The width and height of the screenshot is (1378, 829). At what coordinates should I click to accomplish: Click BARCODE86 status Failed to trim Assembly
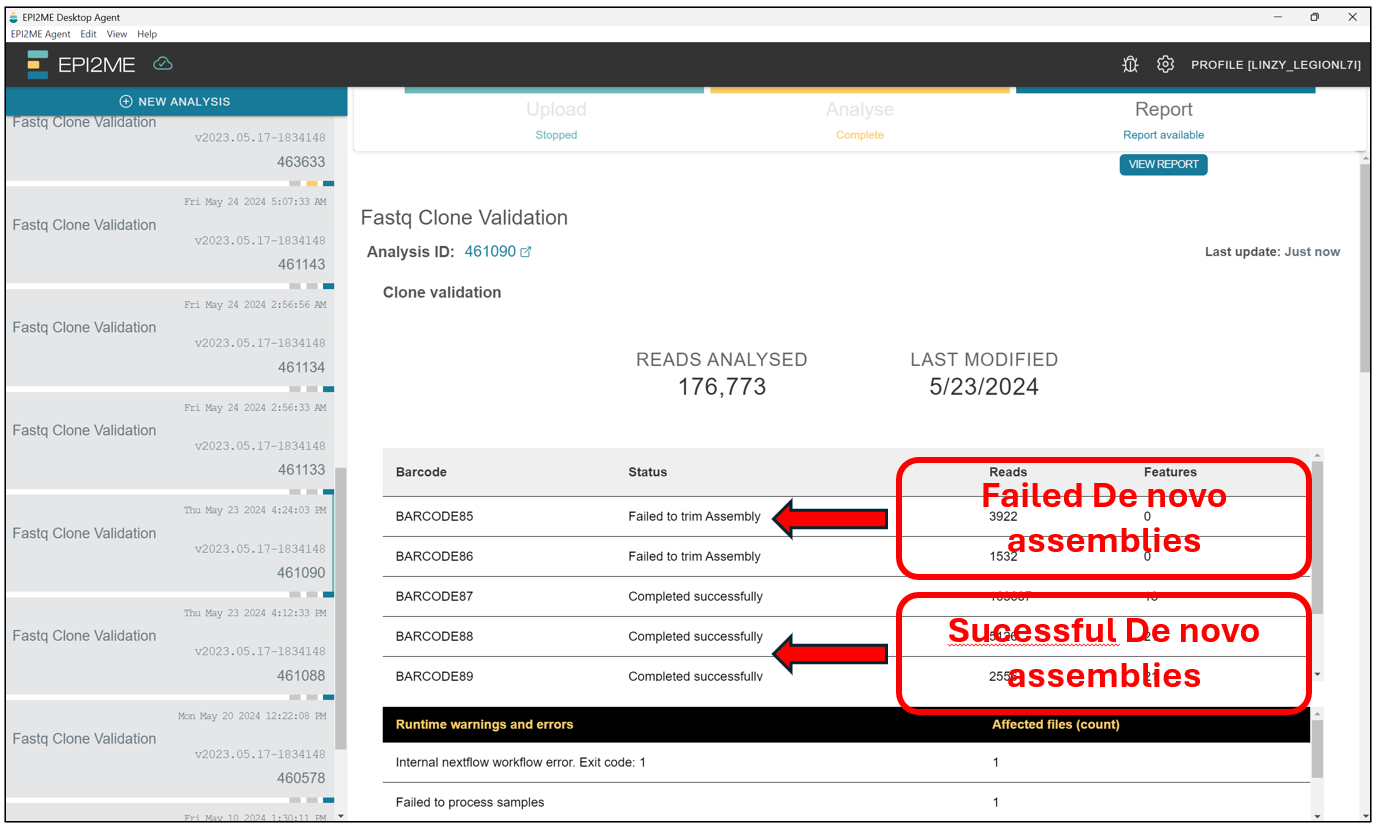[x=694, y=557]
